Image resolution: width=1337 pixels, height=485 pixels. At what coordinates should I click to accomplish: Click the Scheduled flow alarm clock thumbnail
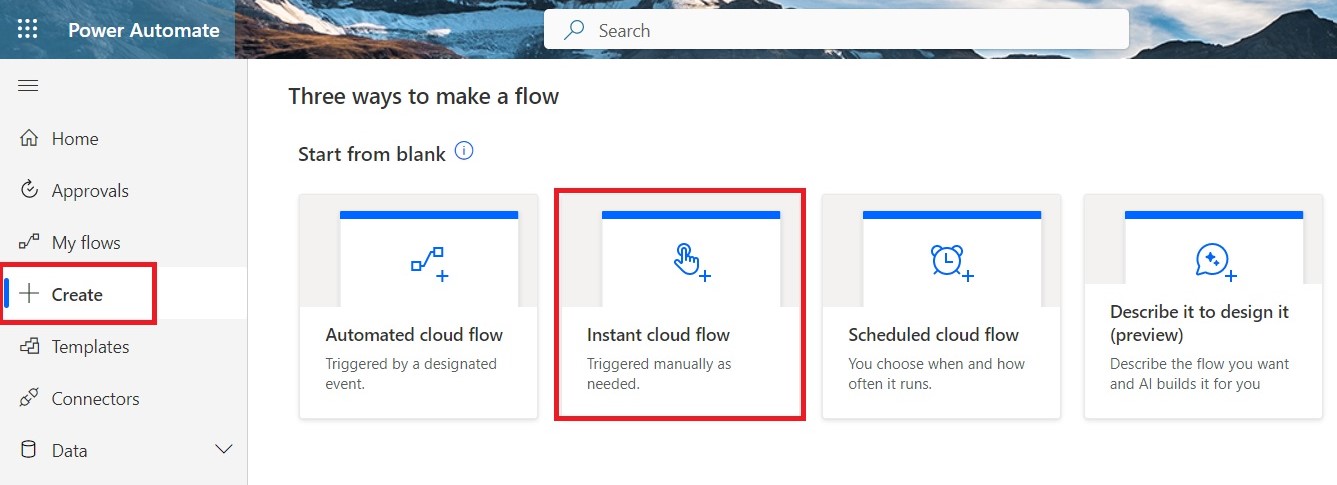(x=951, y=260)
